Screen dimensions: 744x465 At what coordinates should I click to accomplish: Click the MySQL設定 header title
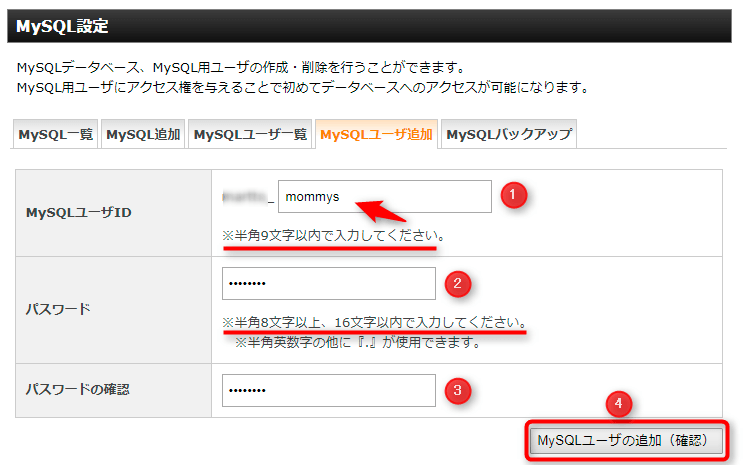[62, 26]
